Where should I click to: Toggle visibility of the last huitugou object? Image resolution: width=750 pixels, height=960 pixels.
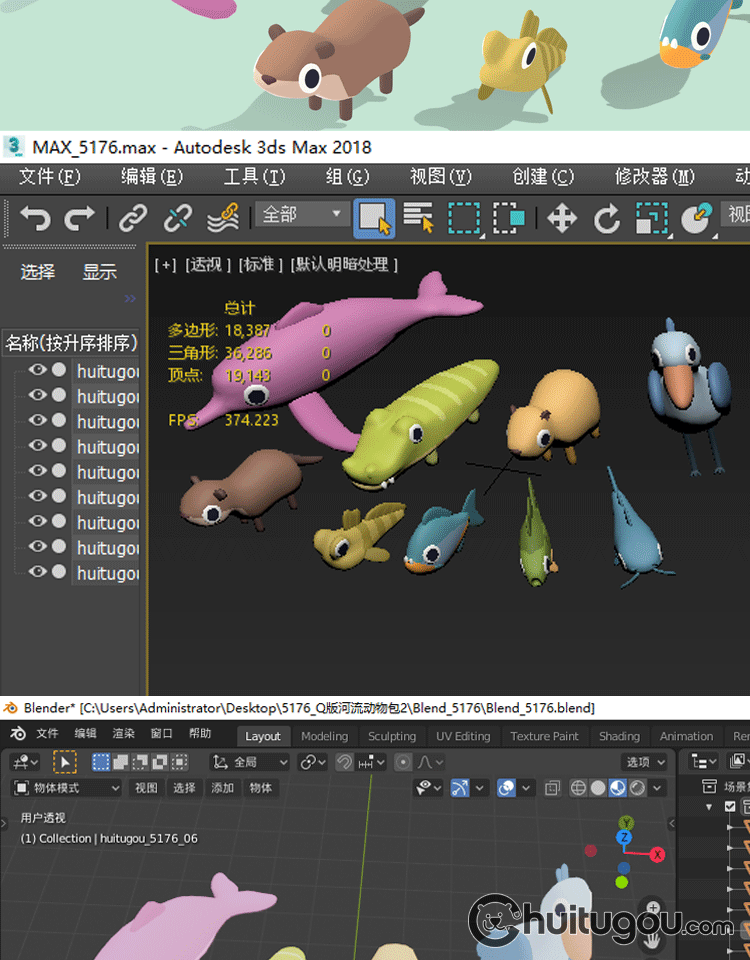point(38,572)
